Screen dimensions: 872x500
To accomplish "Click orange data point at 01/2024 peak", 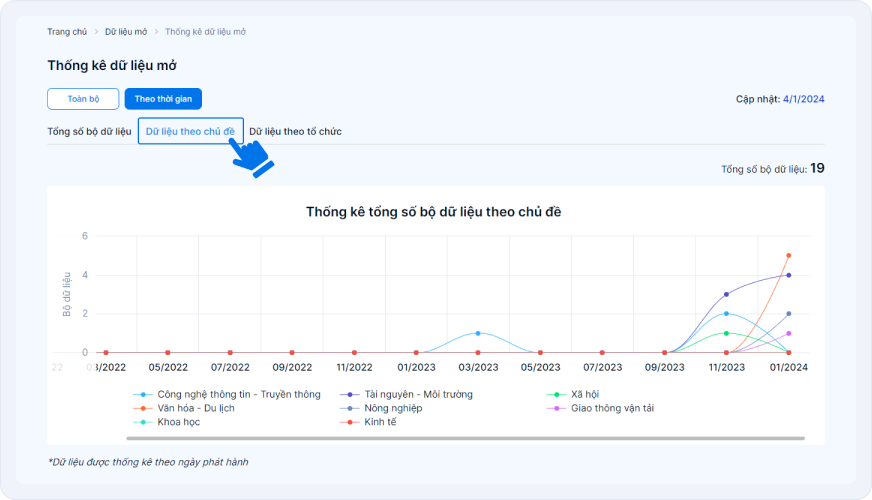I will tap(789, 256).
